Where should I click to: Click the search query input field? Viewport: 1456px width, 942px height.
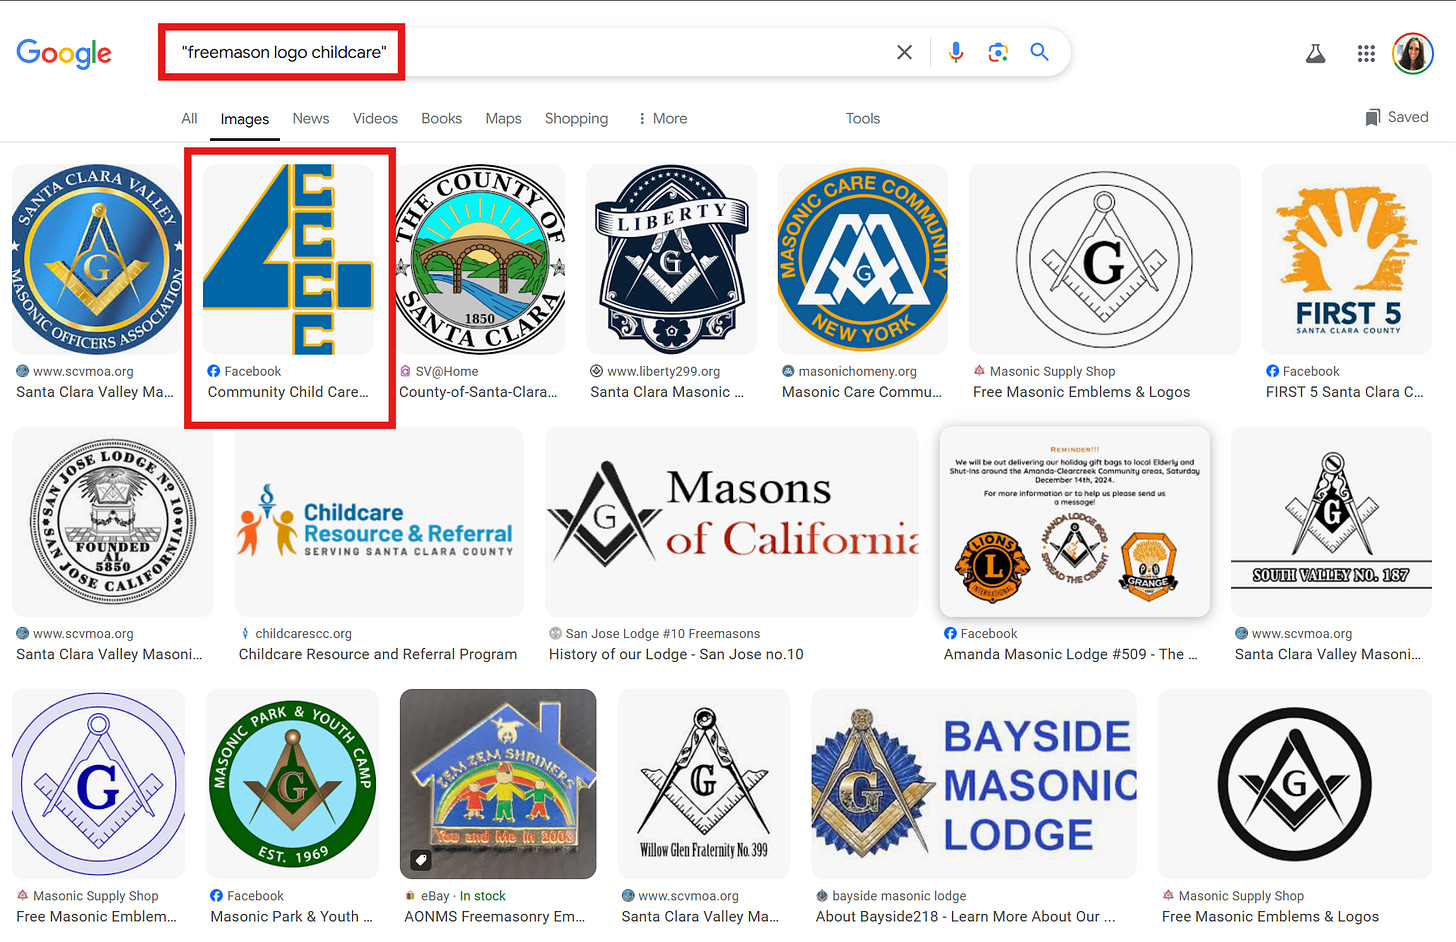530,52
